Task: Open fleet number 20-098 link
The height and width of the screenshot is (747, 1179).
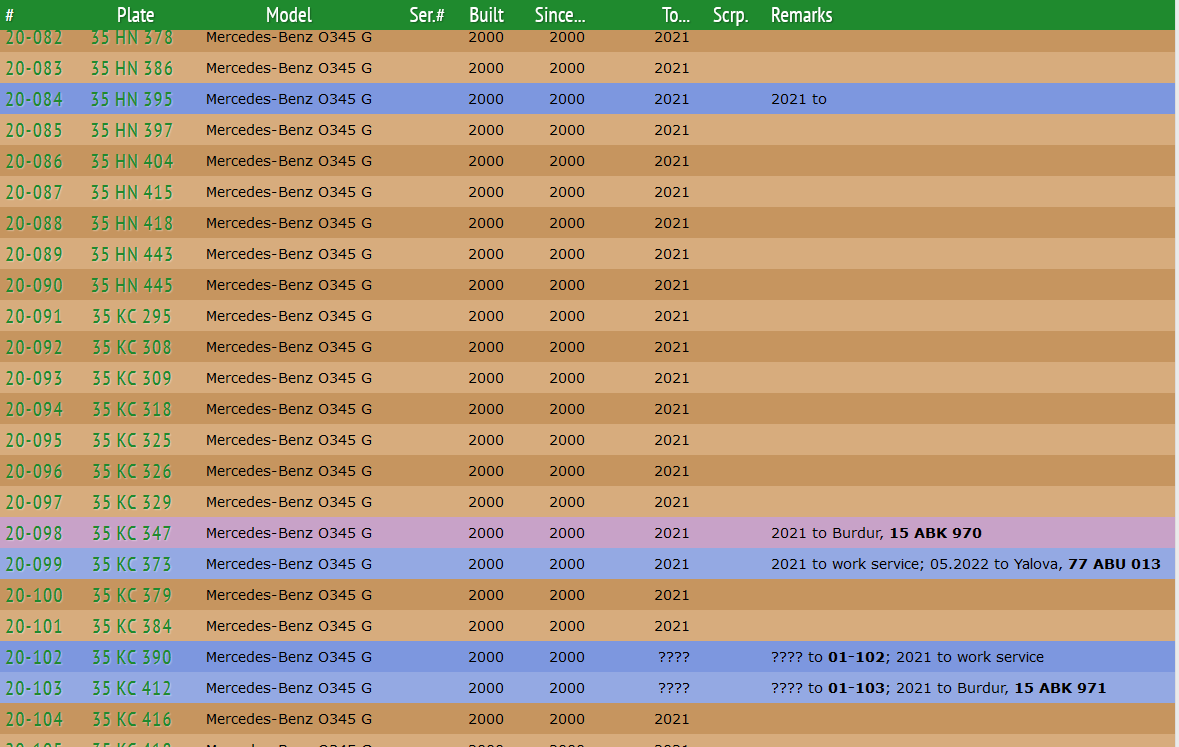Action: (34, 533)
